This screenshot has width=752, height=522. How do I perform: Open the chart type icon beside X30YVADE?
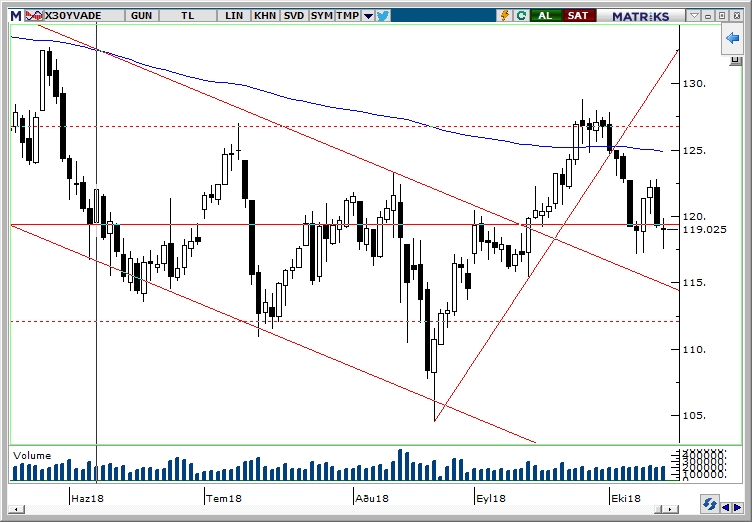click(34, 16)
